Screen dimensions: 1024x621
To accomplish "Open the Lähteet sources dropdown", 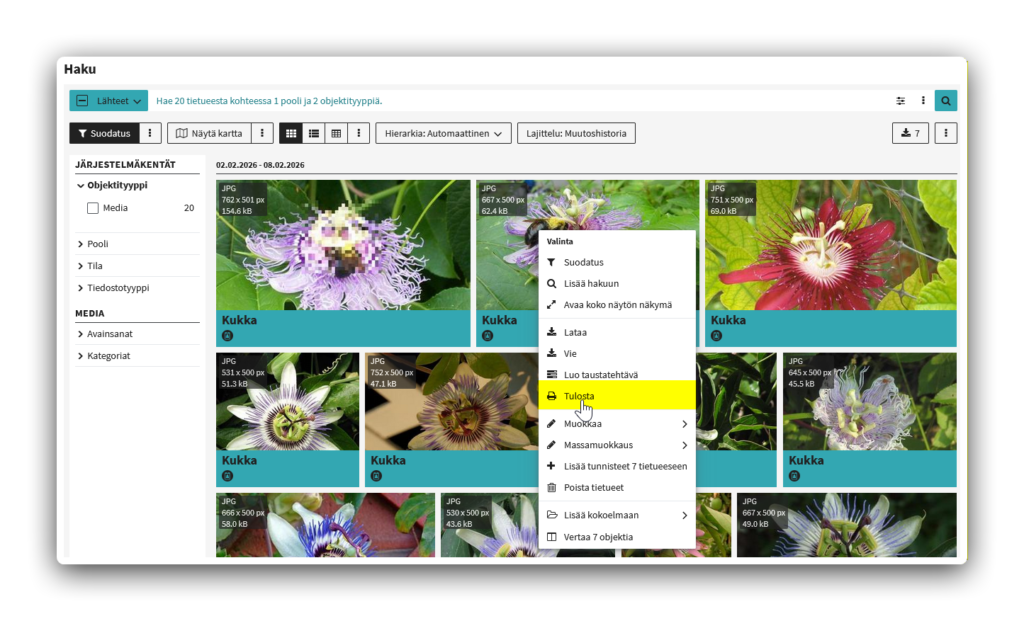I will 108,101.
